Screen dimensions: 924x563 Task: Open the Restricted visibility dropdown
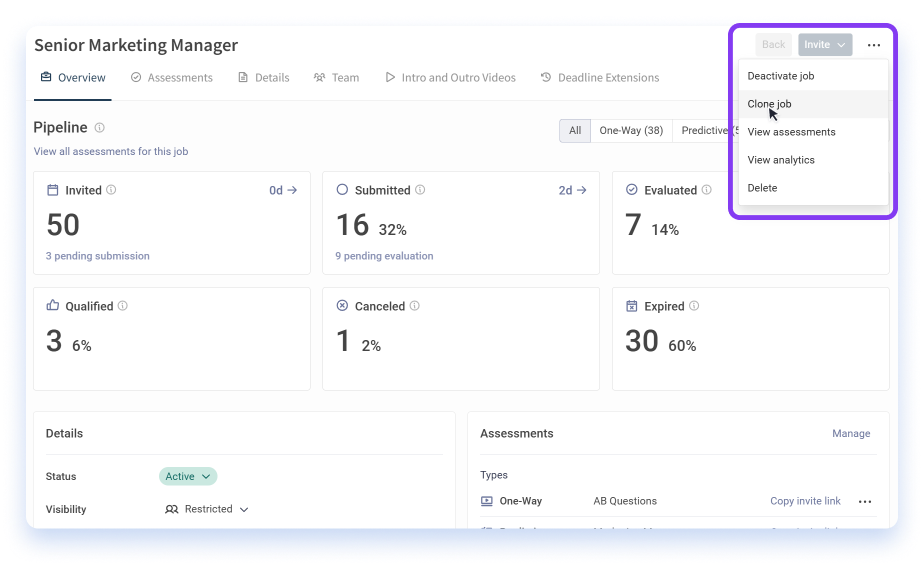207,509
